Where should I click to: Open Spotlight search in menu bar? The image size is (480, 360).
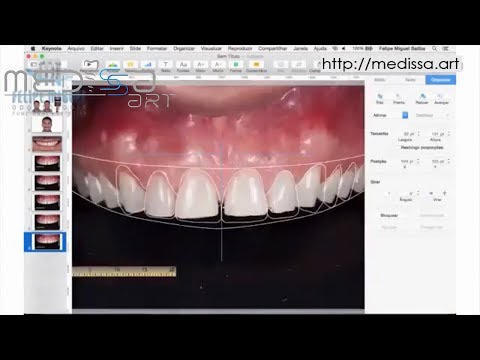pos(434,49)
